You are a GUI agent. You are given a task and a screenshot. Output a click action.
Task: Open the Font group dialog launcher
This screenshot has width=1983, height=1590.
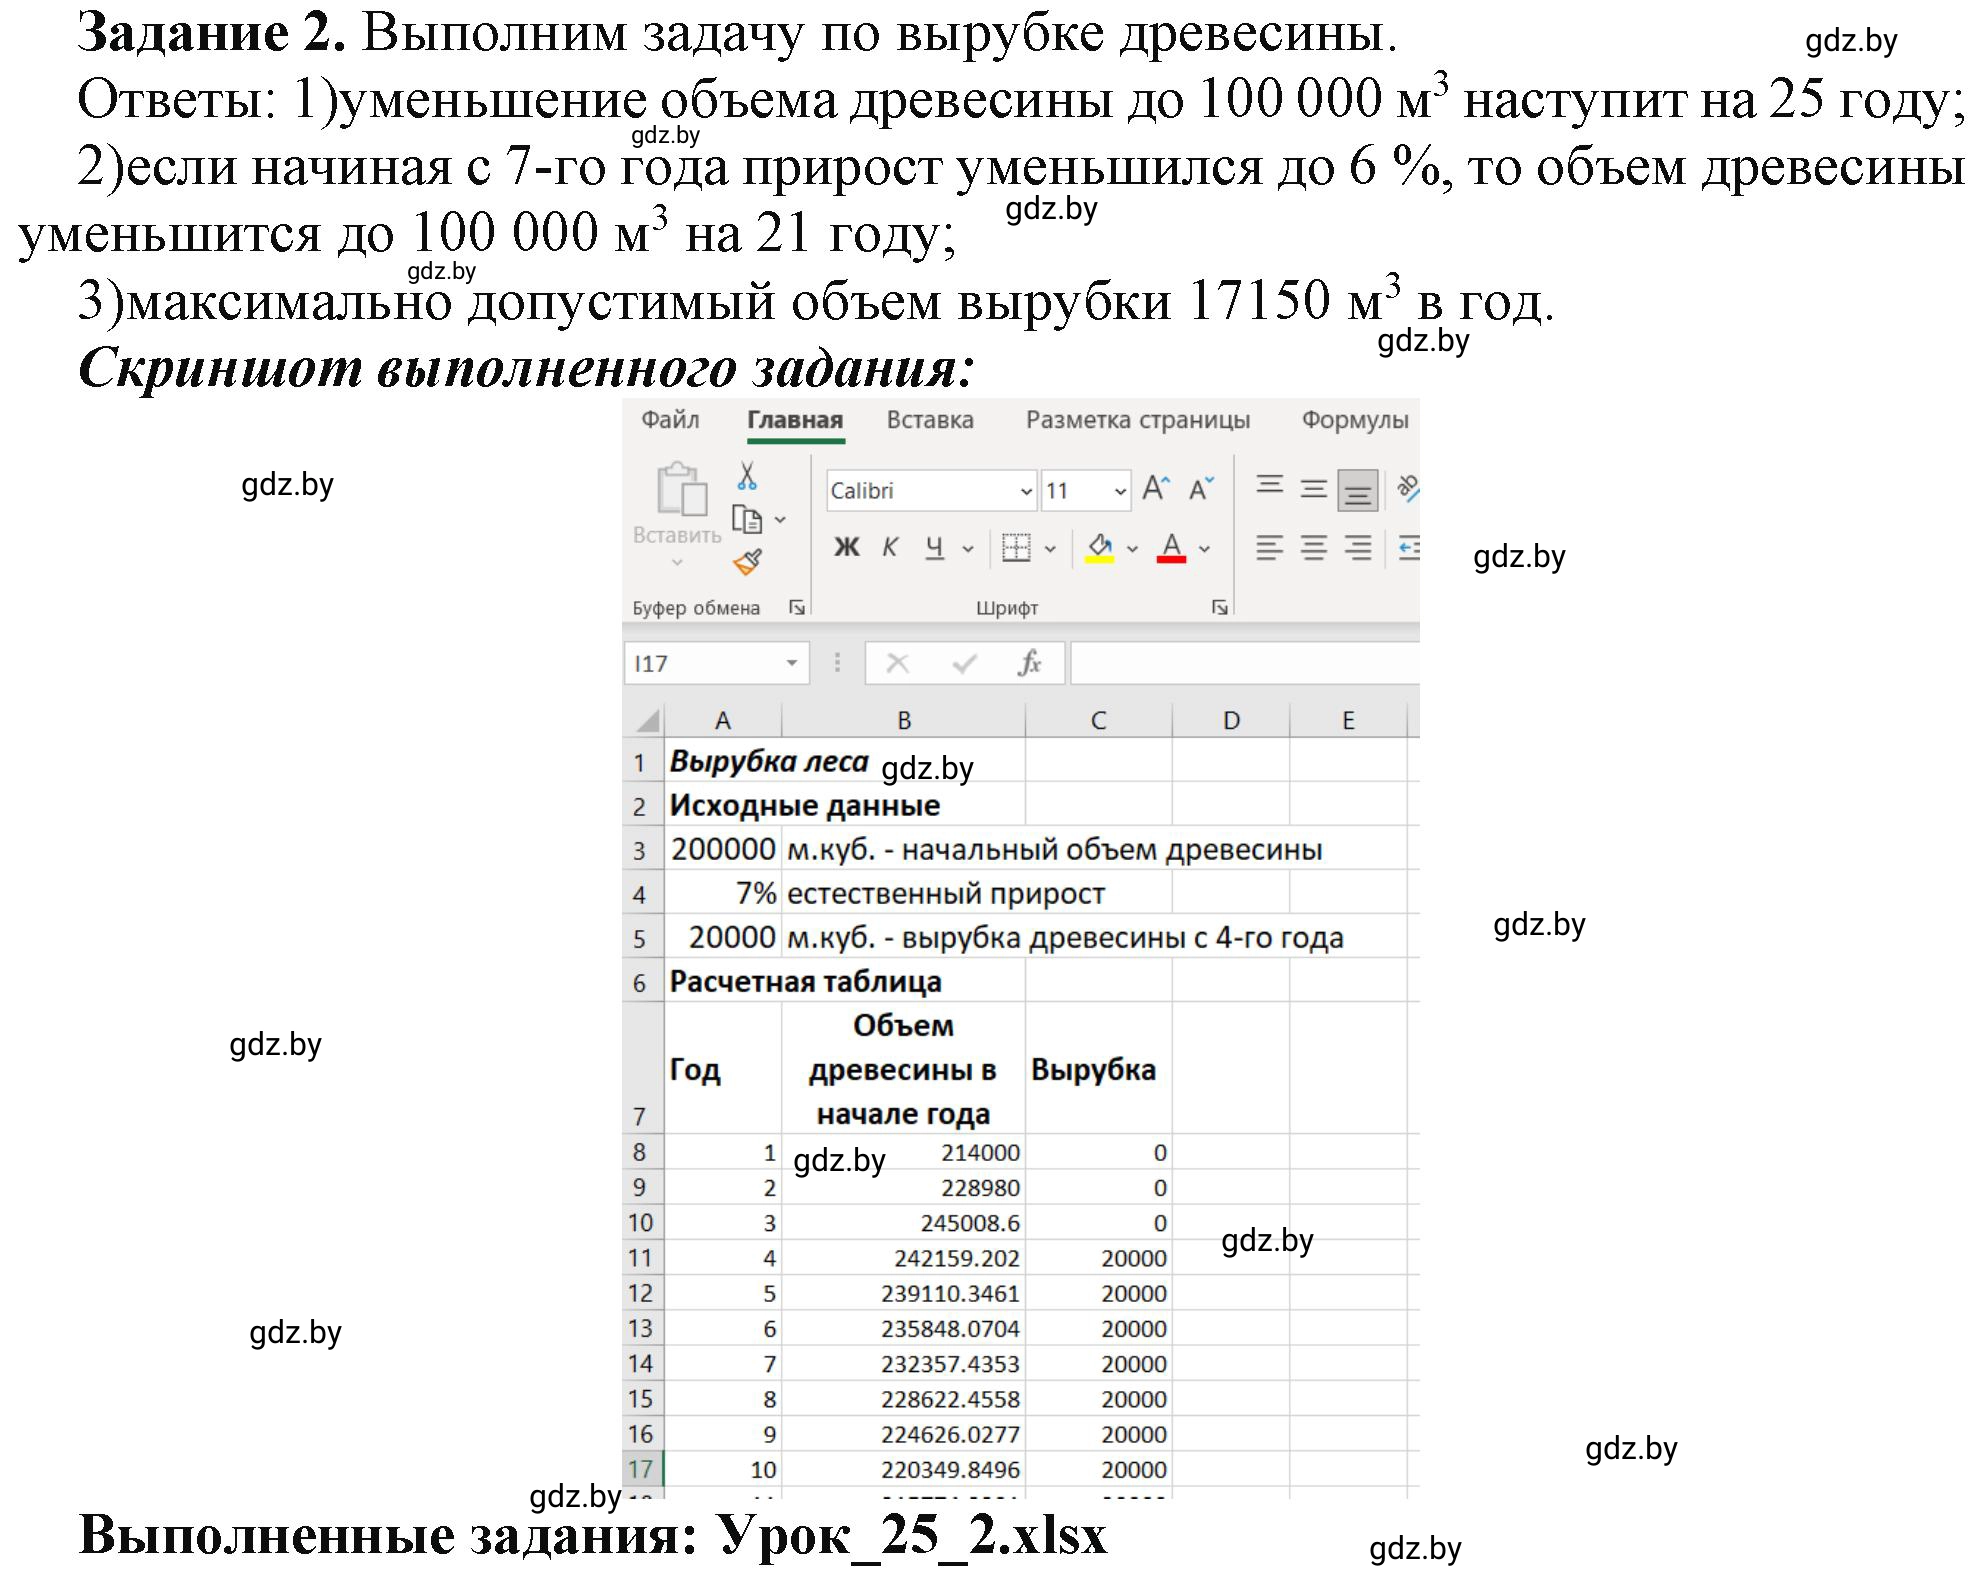1219,607
